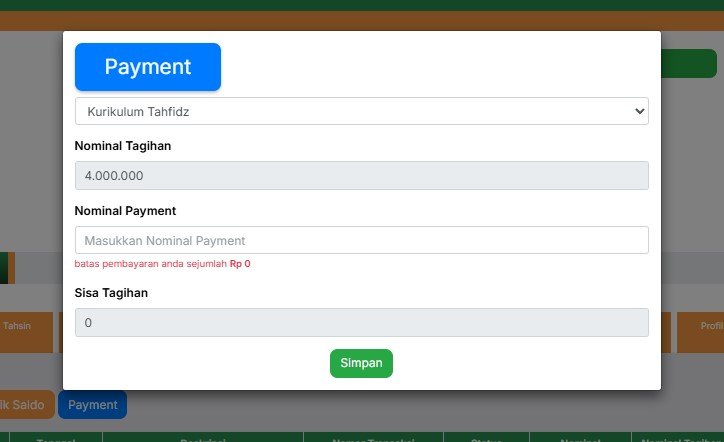The width and height of the screenshot is (724, 442).
Task: Click the green button at top right
Action: tap(688, 63)
